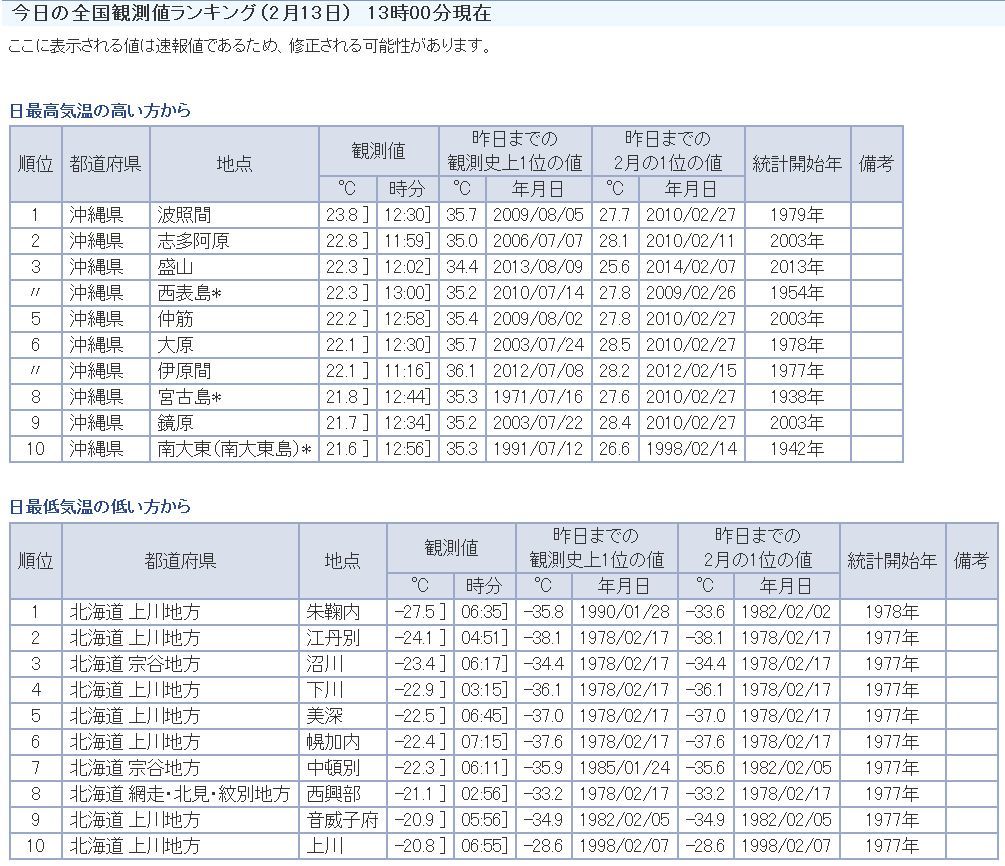Select the 仲筋 station cell
The width and height of the screenshot is (1005, 866).
click(x=234, y=319)
